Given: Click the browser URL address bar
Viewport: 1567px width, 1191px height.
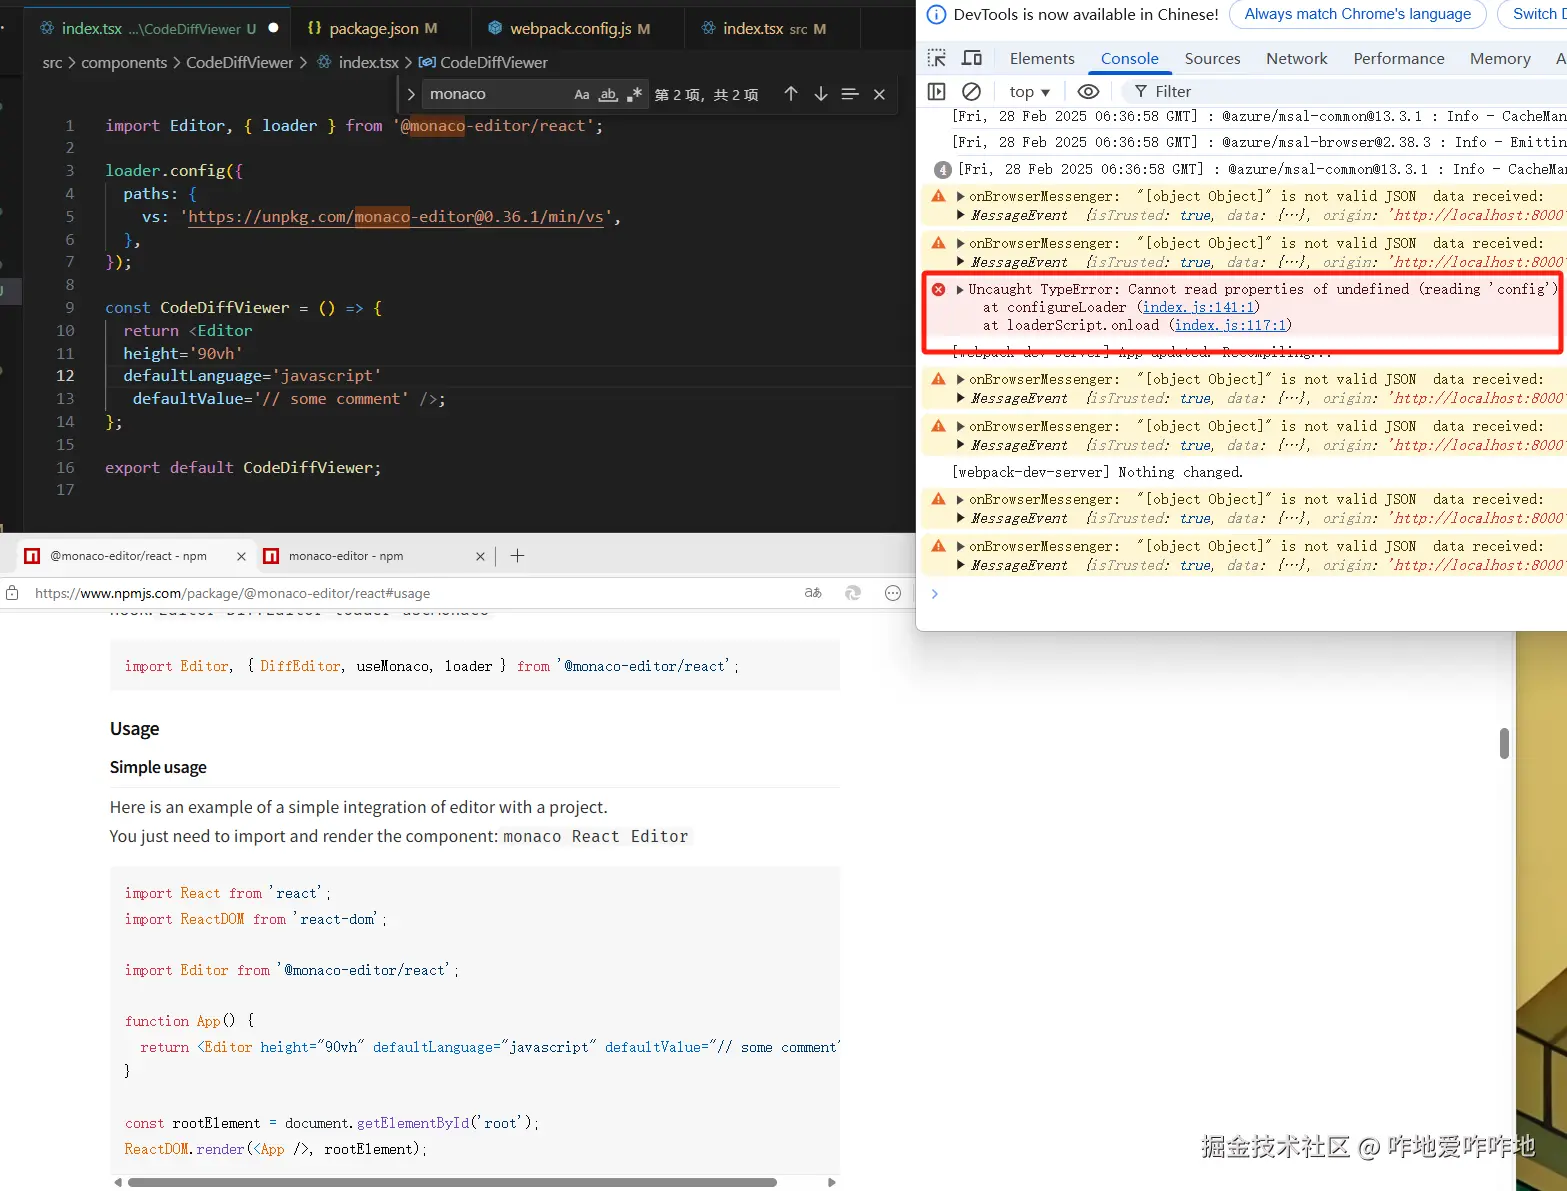Looking at the screenshot, I should 400,593.
